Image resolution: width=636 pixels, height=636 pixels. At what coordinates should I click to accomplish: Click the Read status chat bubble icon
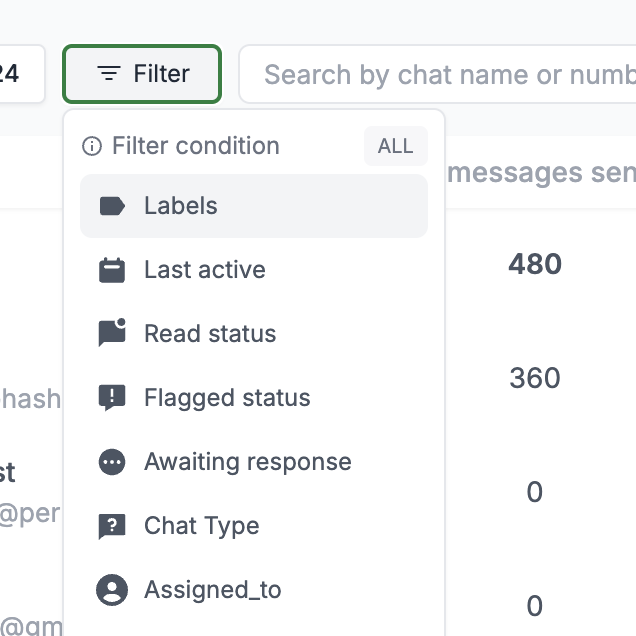click(112, 333)
